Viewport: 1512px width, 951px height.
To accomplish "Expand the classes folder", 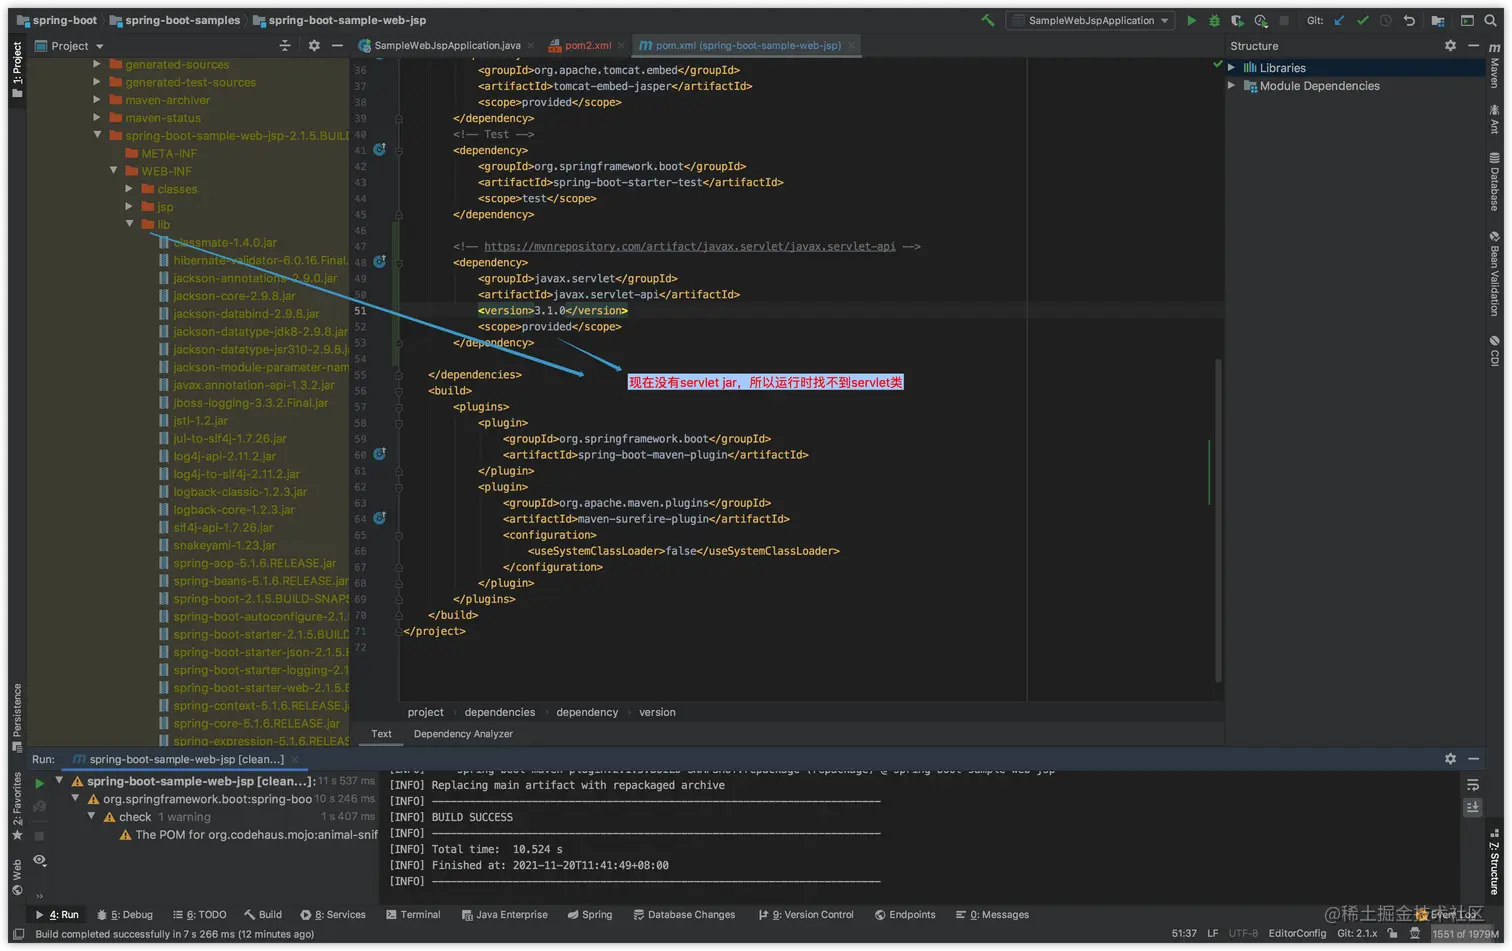I will (129, 189).
